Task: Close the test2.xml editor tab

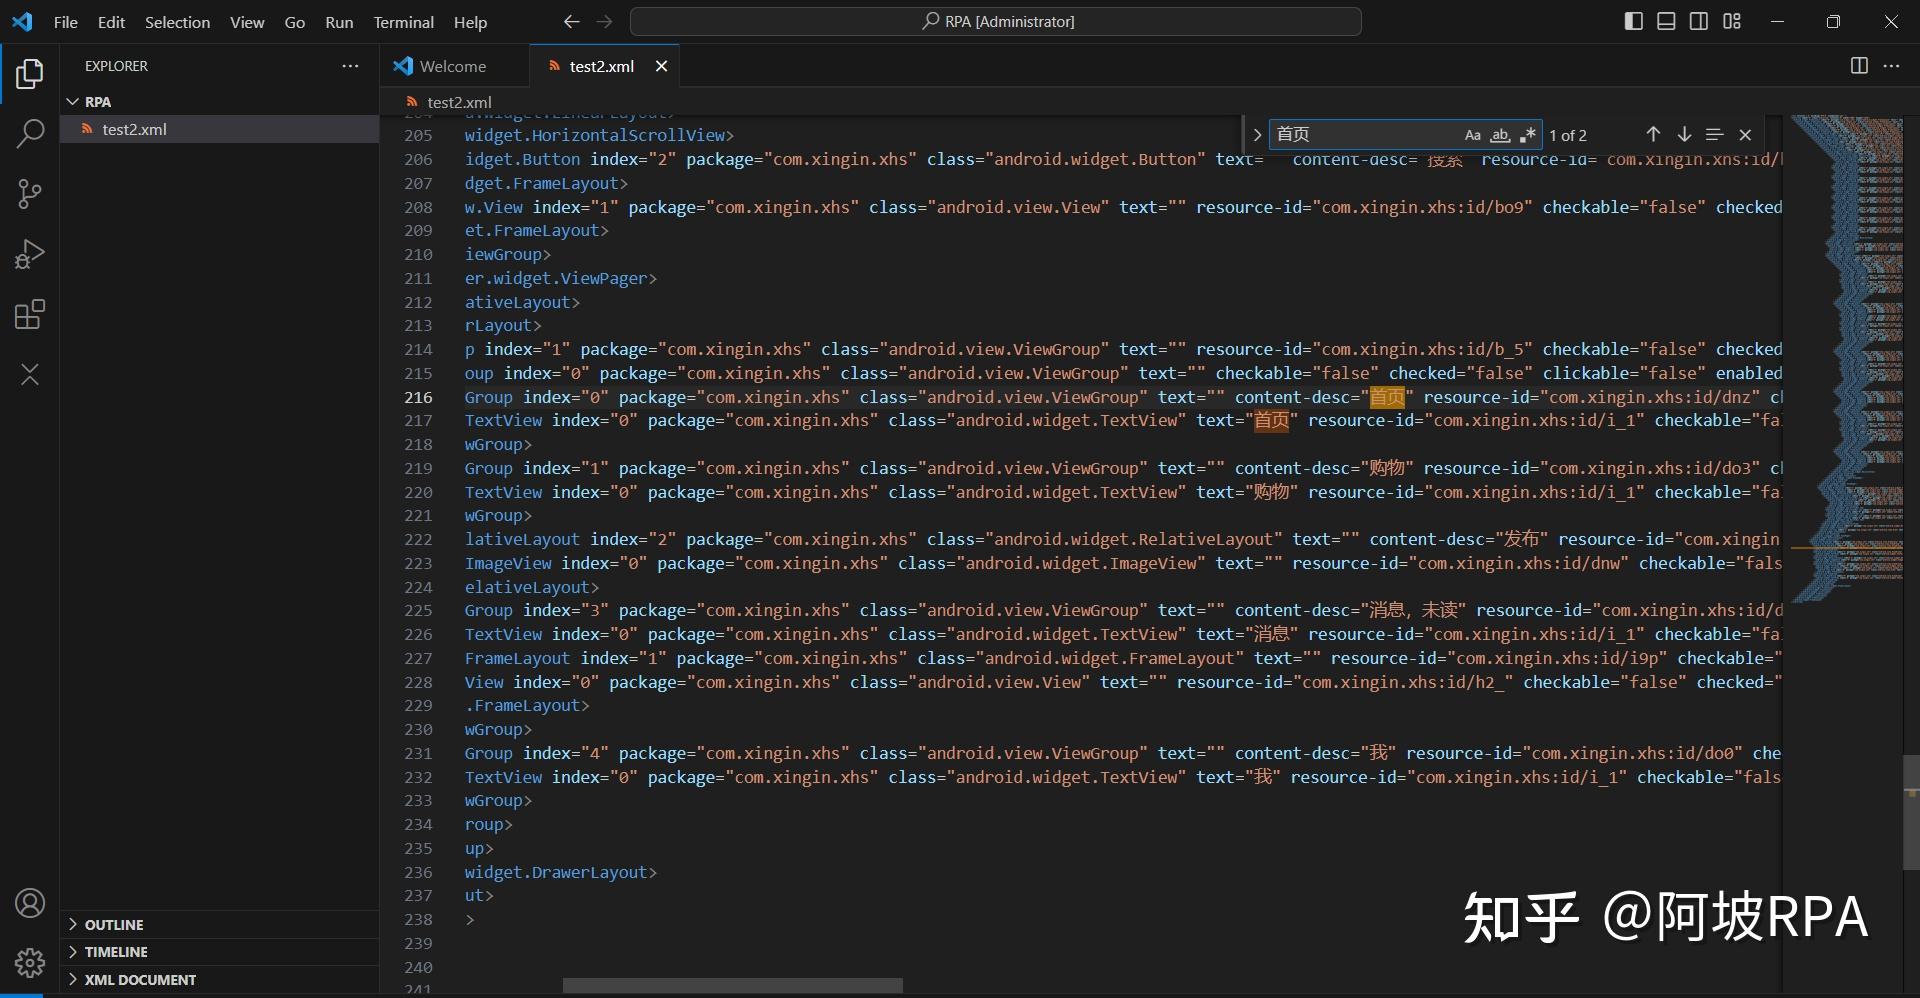Action: [x=661, y=66]
